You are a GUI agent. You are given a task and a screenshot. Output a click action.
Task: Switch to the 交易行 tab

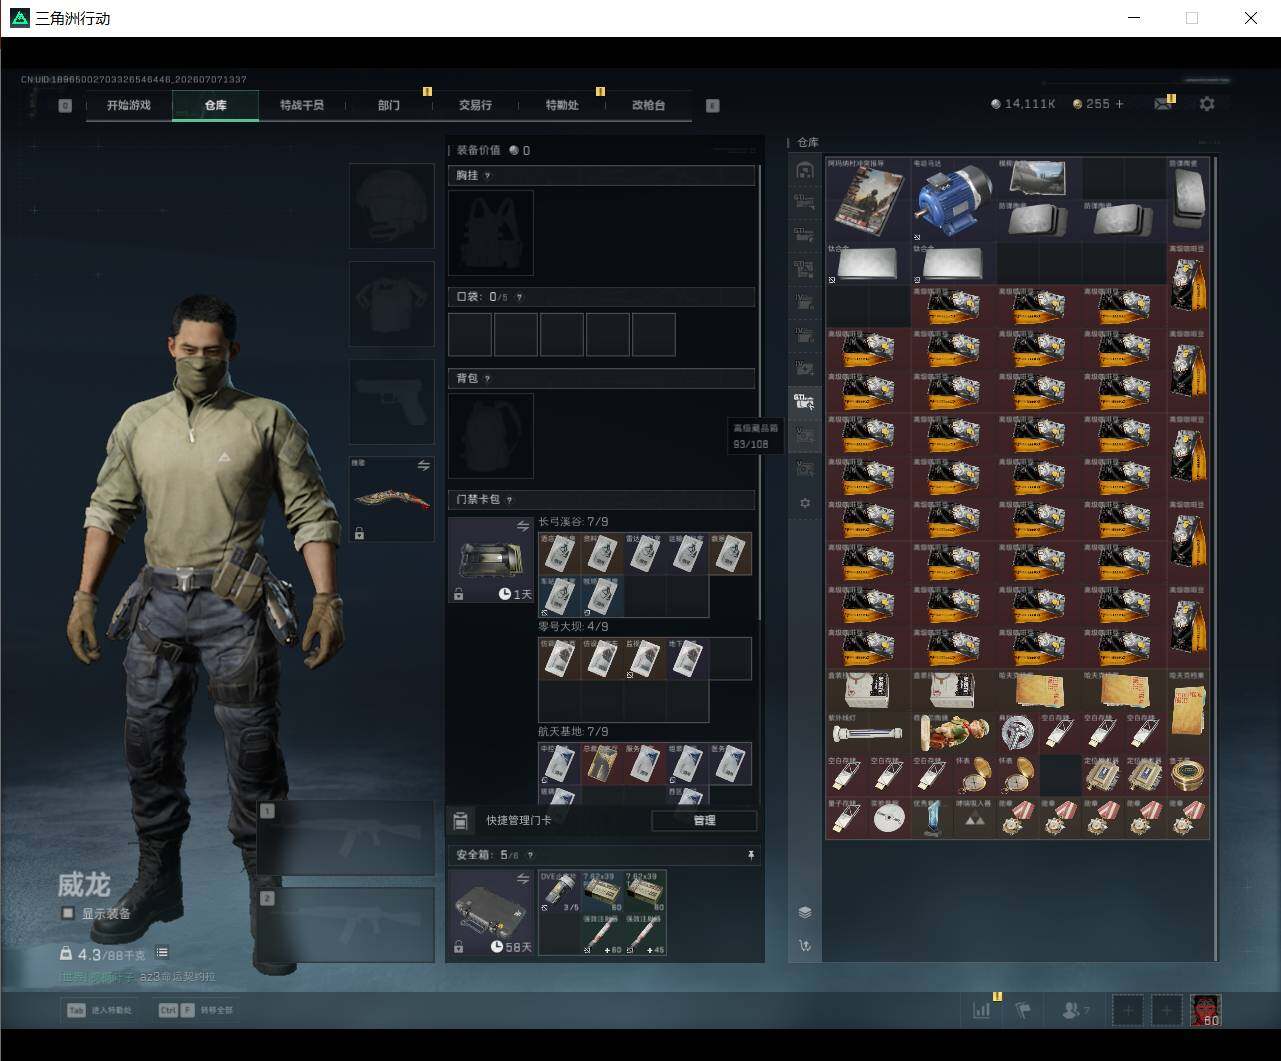[475, 105]
